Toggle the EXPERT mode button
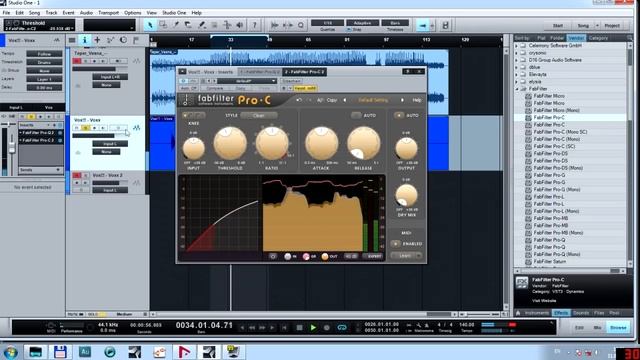The height and width of the screenshot is (360, 640). [x=374, y=256]
